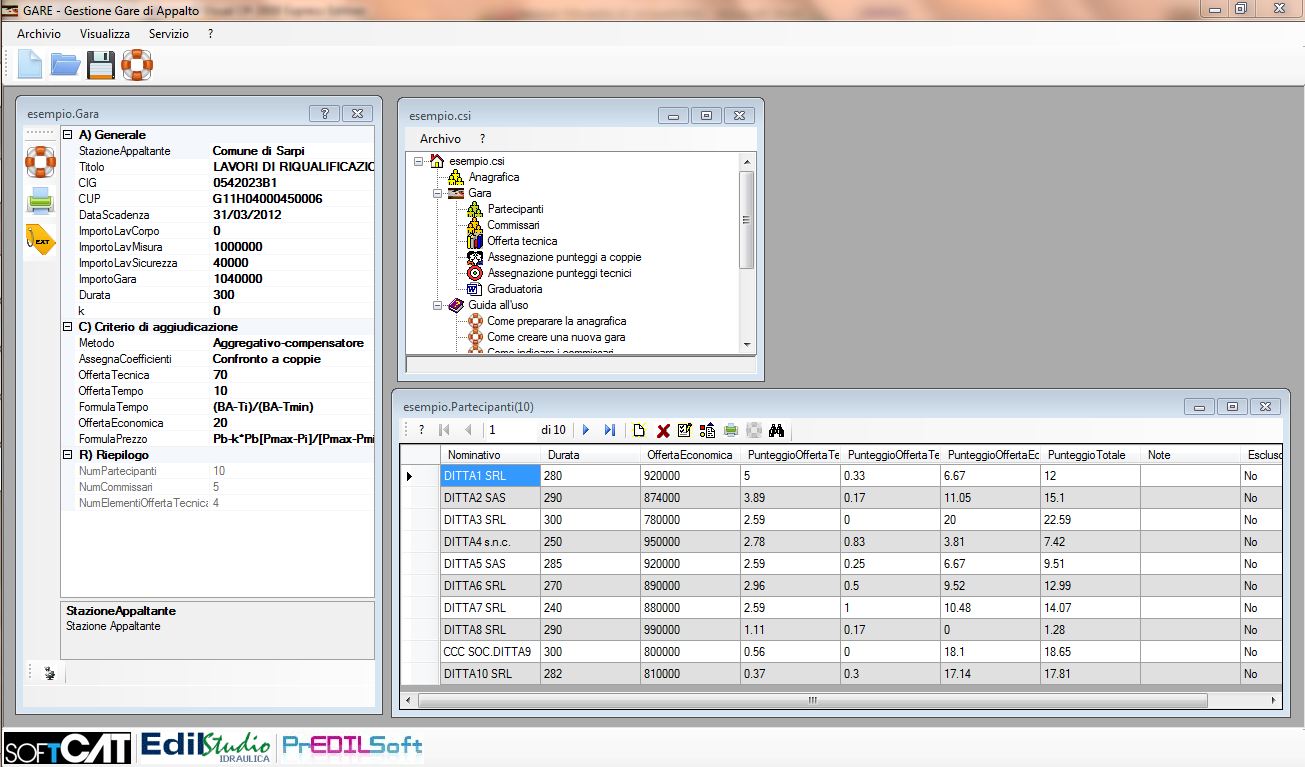Click the Open folder icon in main toolbar

(x=65, y=65)
